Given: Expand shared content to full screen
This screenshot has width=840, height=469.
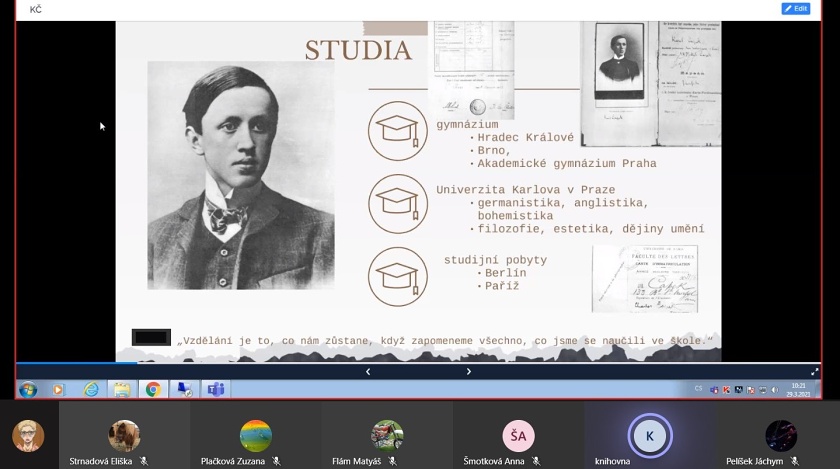Looking at the screenshot, I should point(814,372).
